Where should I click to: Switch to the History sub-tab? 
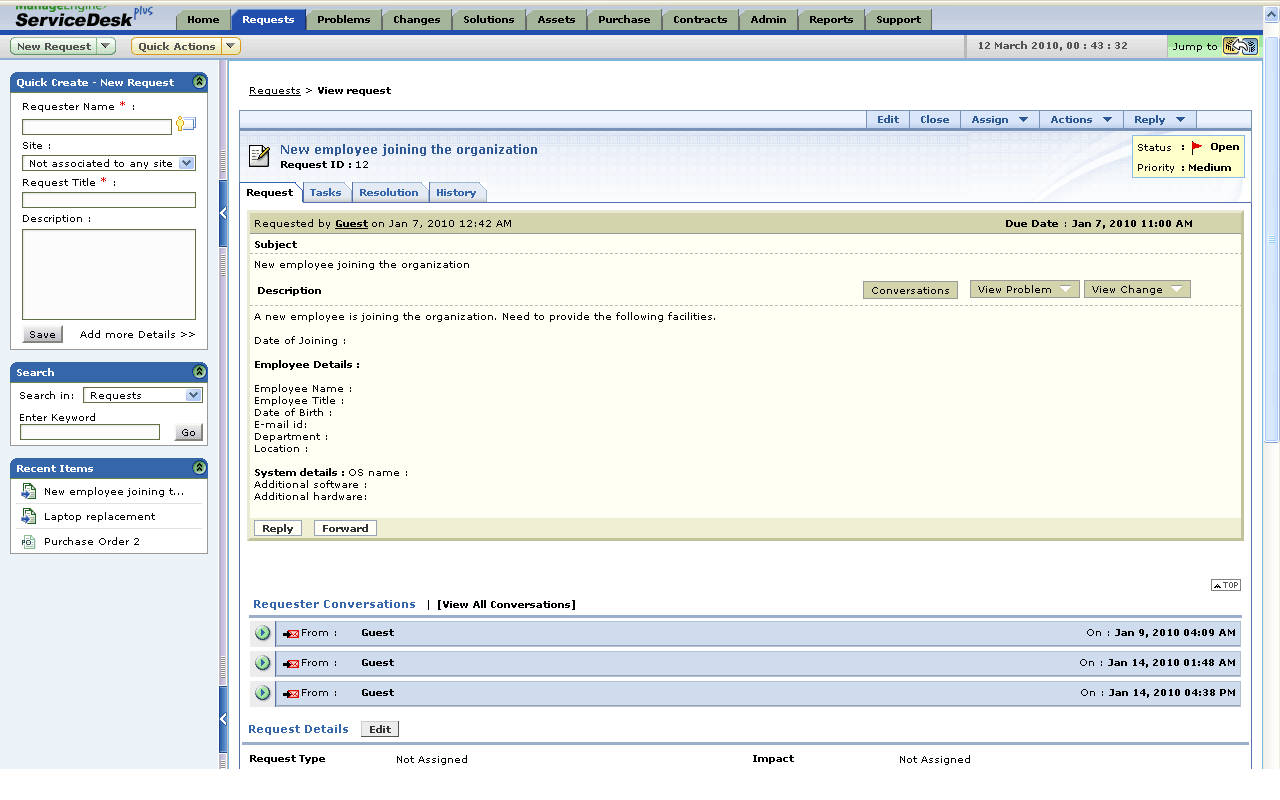456,193
